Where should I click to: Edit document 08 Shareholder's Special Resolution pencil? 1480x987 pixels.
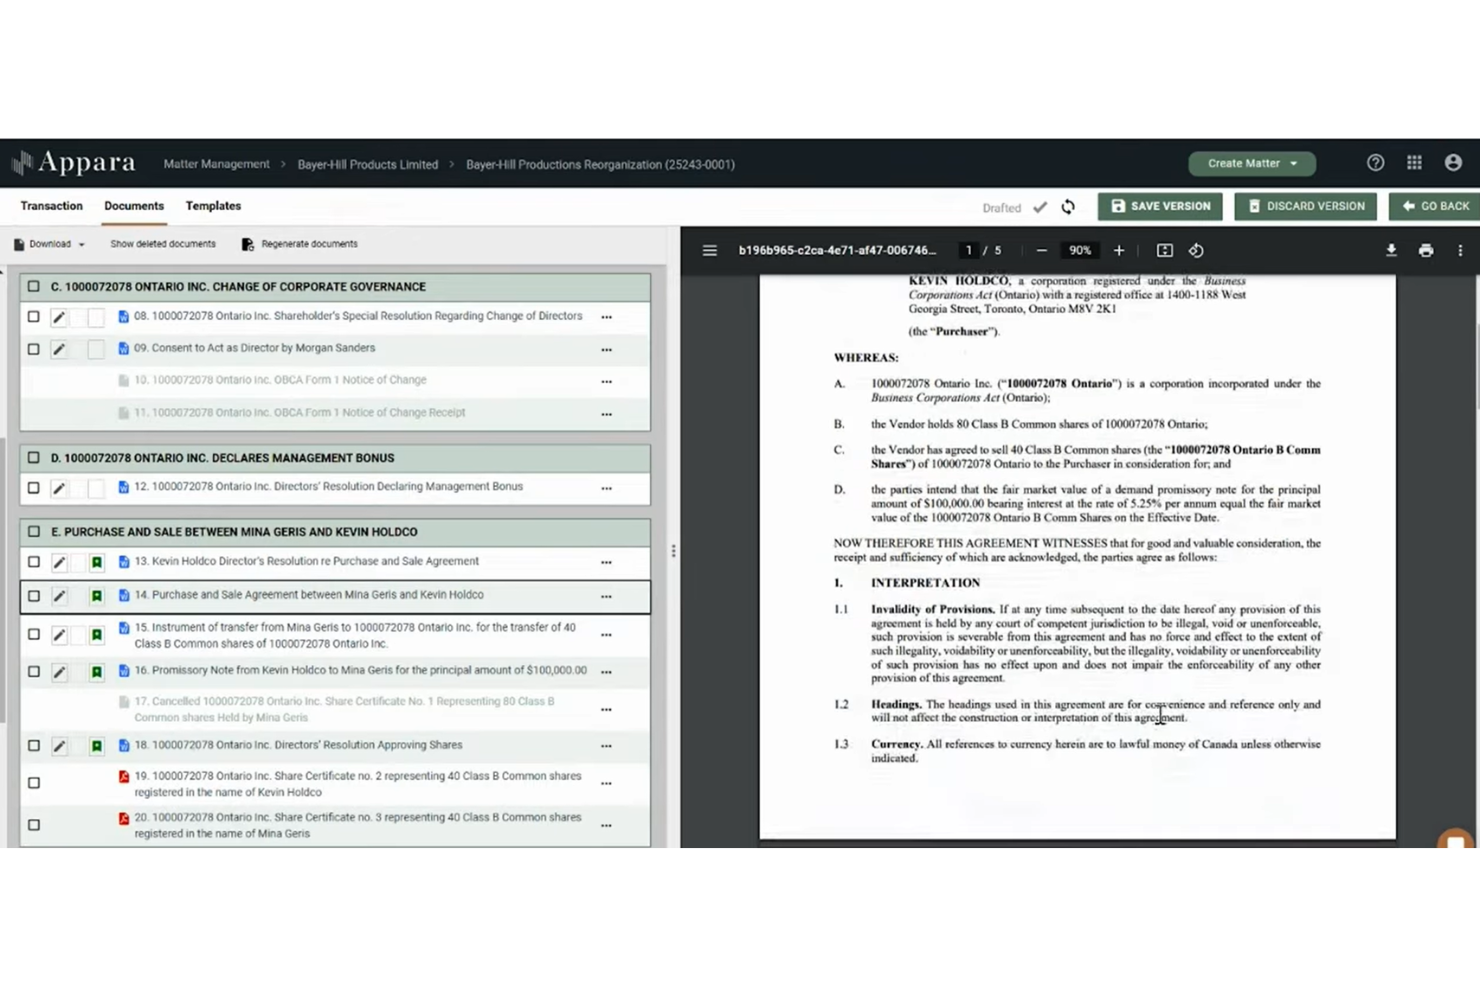pos(59,317)
